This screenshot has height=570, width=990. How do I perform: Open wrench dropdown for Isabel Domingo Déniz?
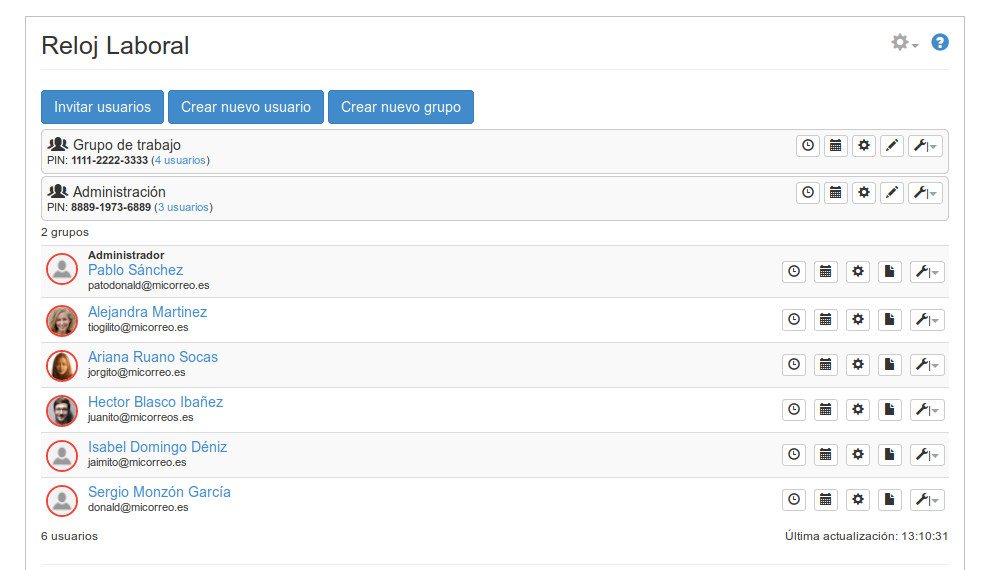(x=927, y=455)
